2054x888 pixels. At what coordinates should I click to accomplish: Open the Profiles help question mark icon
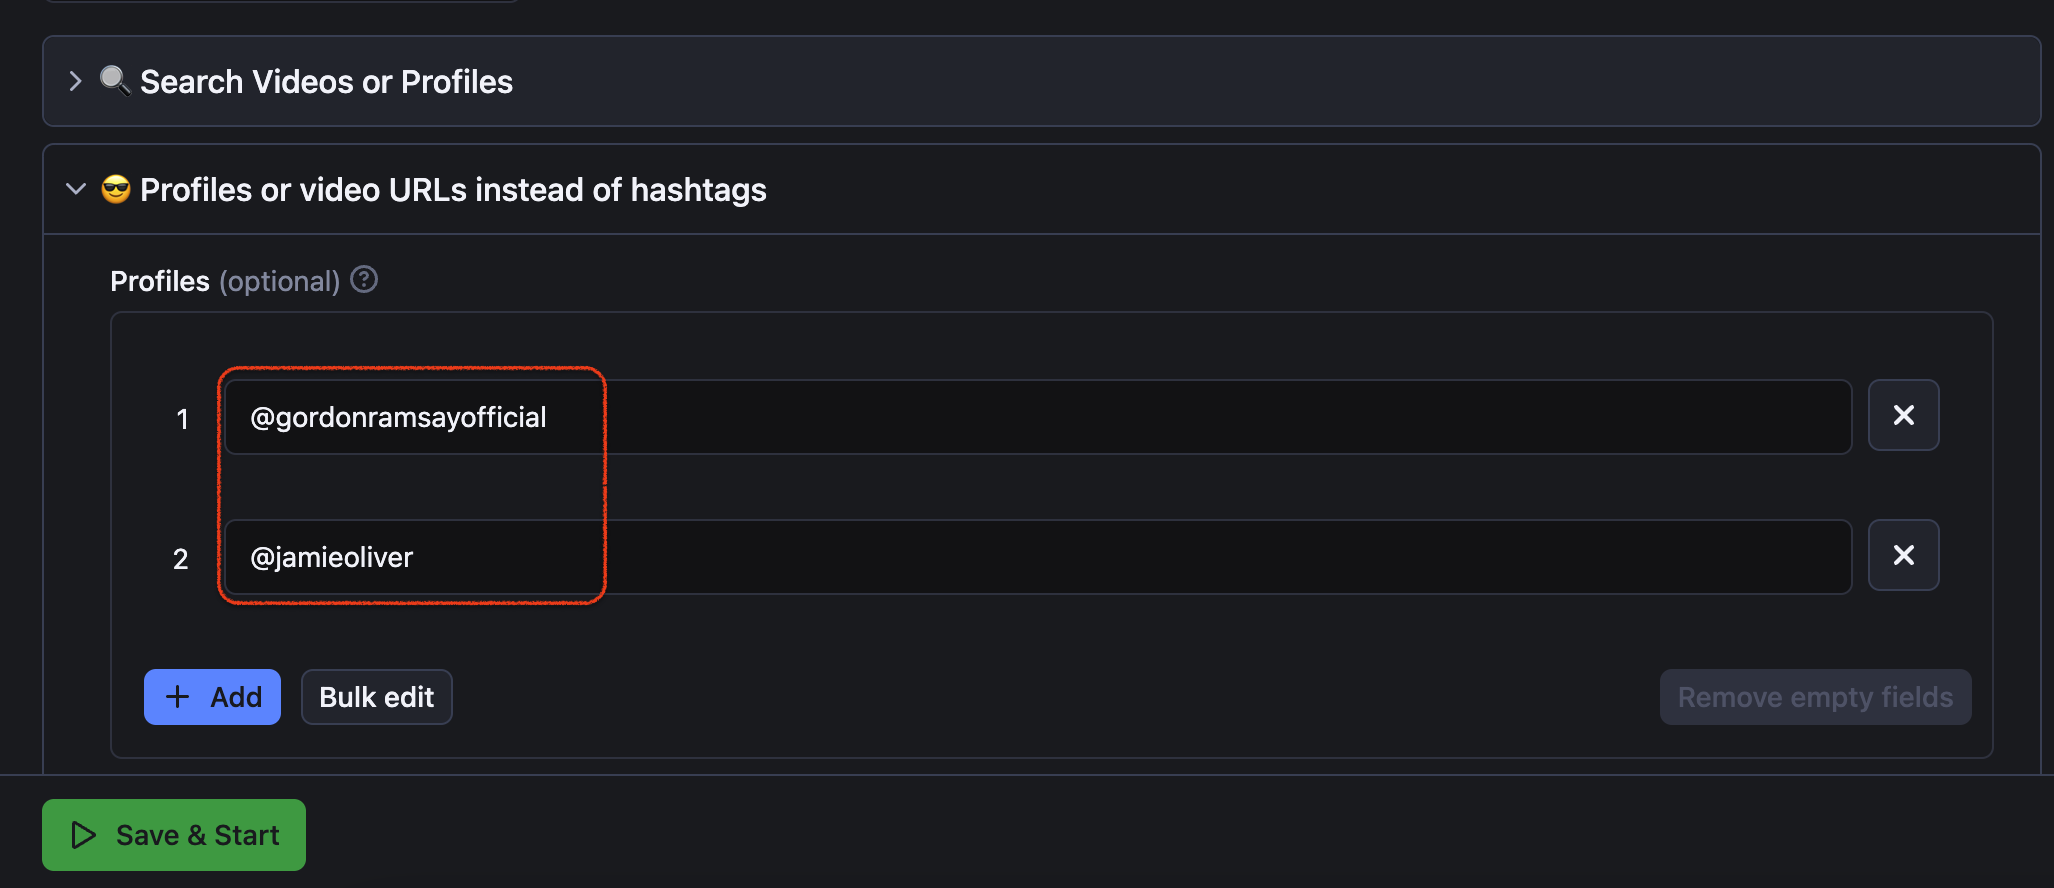365,280
